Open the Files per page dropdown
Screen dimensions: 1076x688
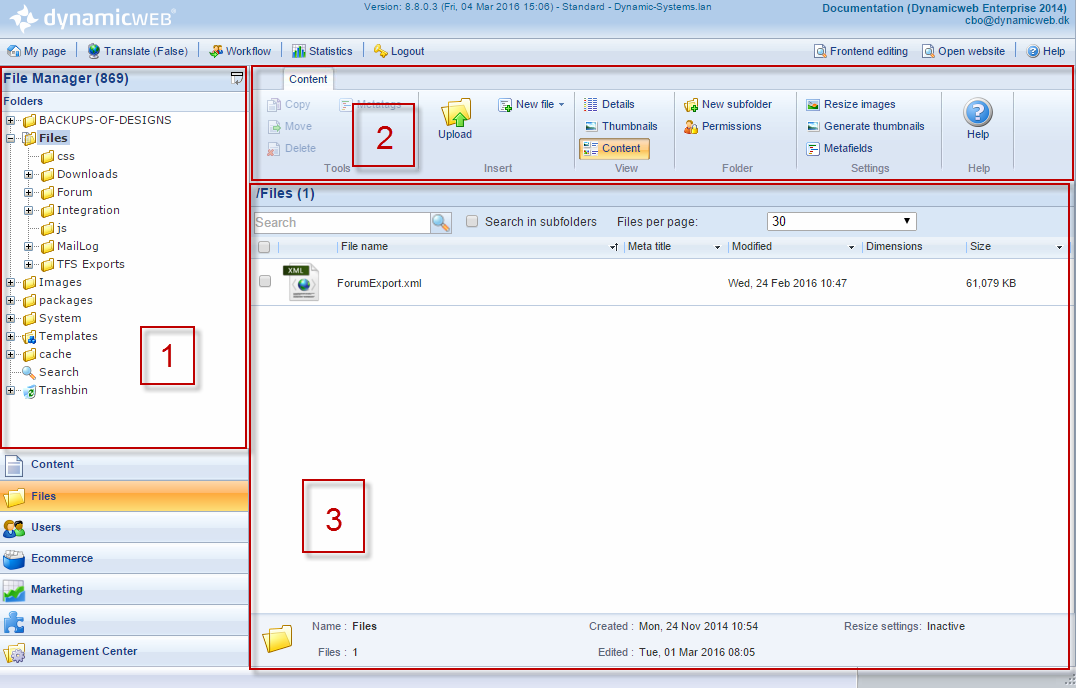click(x=841, y=222)
